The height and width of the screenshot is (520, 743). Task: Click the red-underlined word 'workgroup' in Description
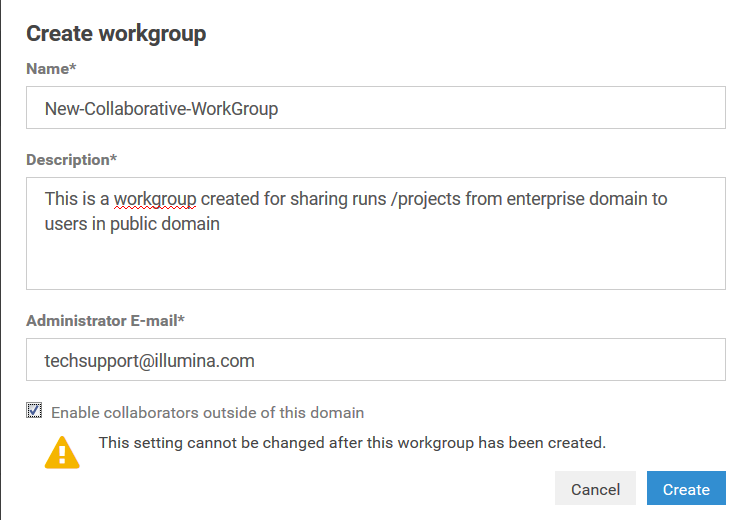tap(155, 199)
